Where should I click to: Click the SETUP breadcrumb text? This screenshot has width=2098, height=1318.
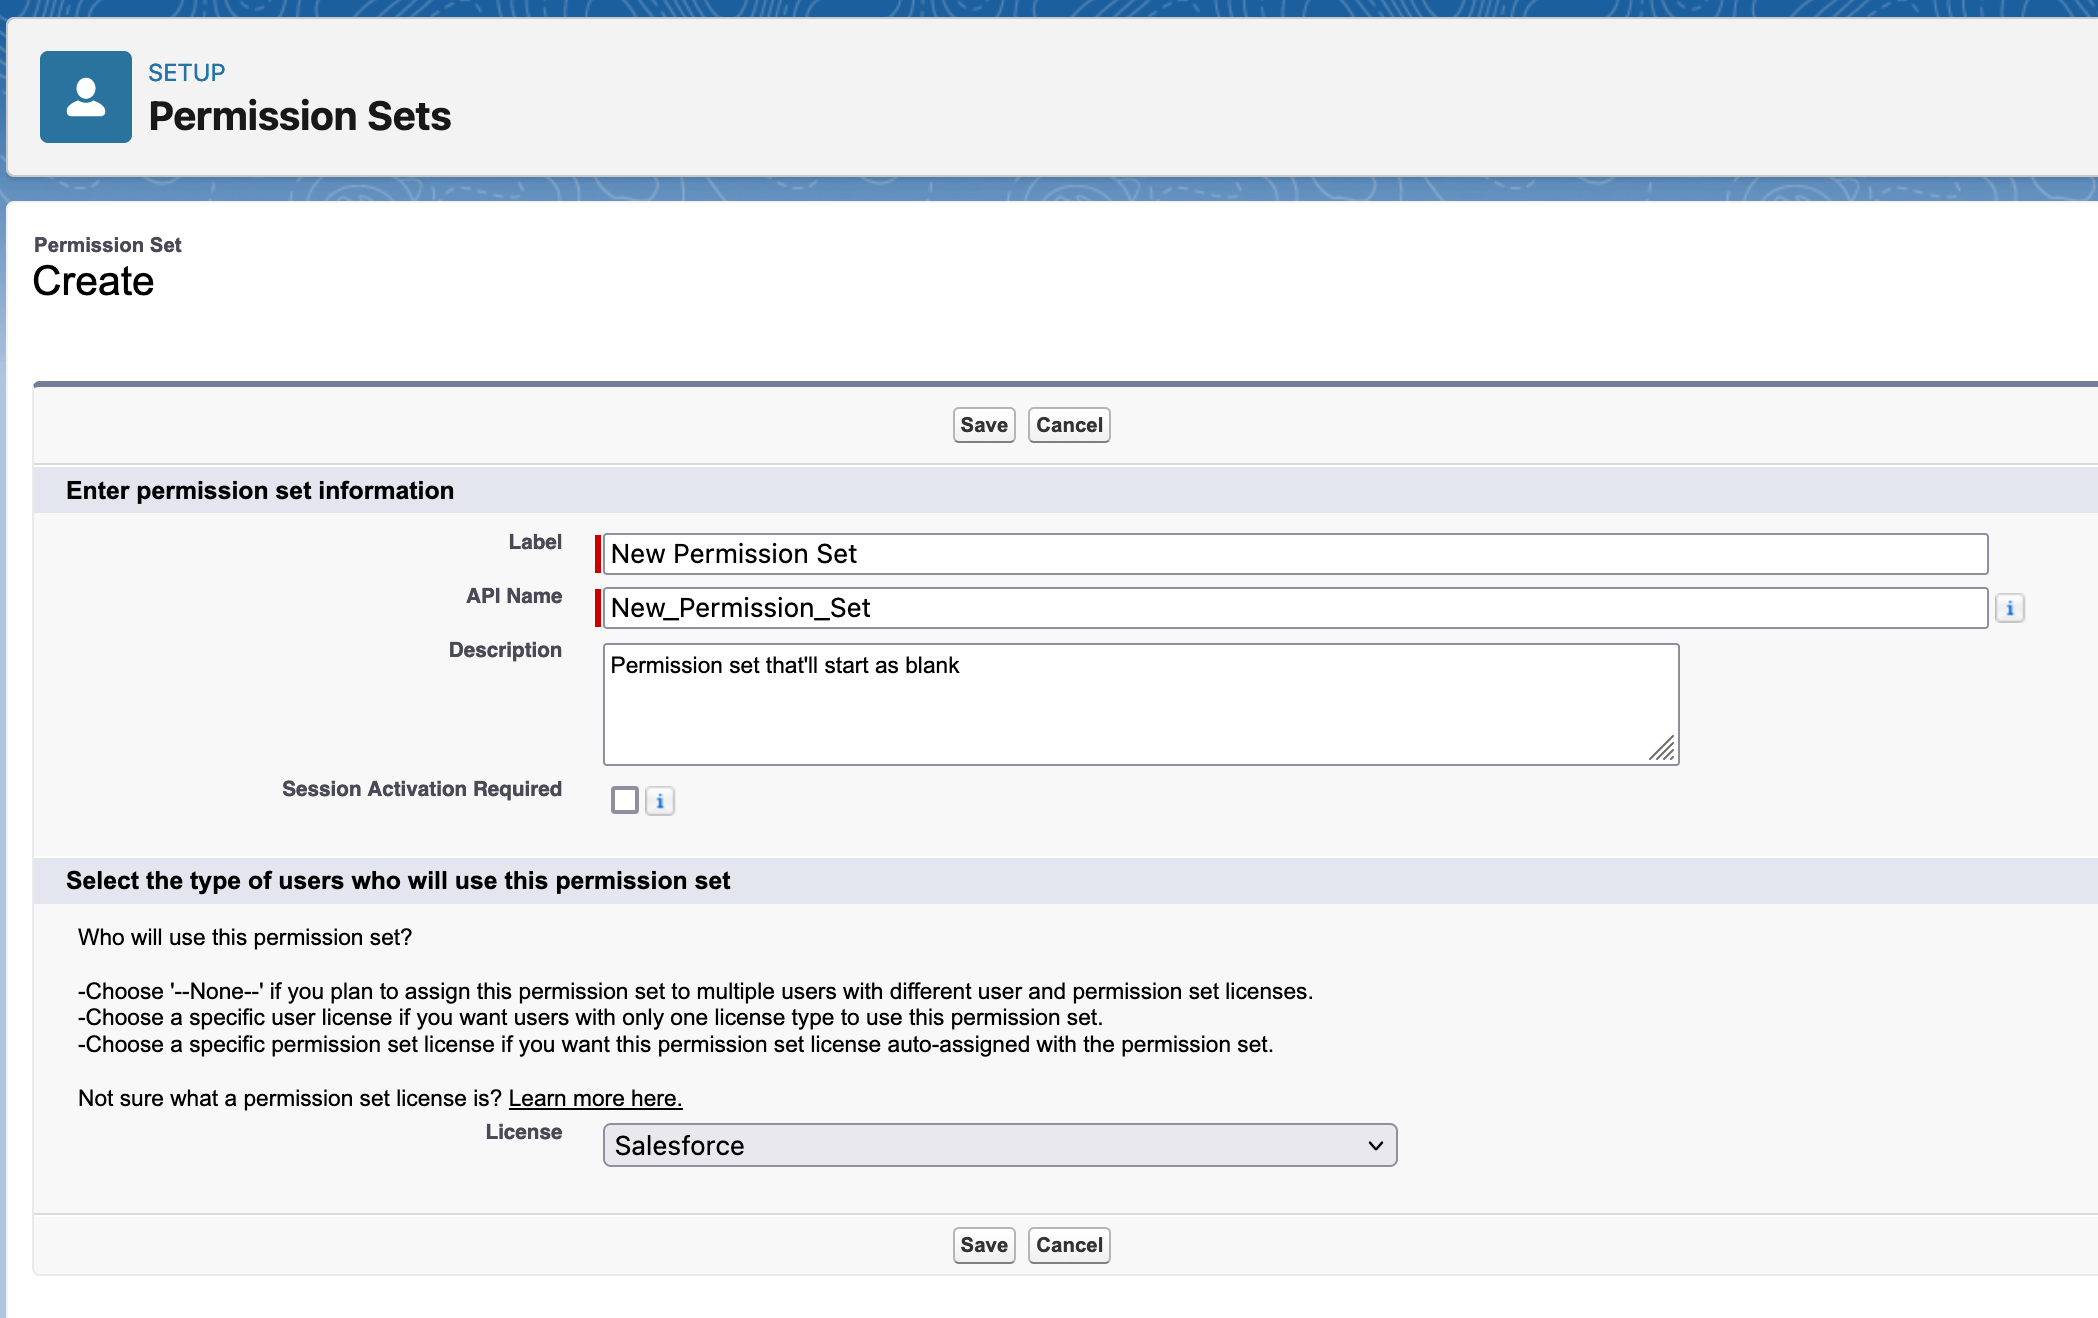click(187, 73)
